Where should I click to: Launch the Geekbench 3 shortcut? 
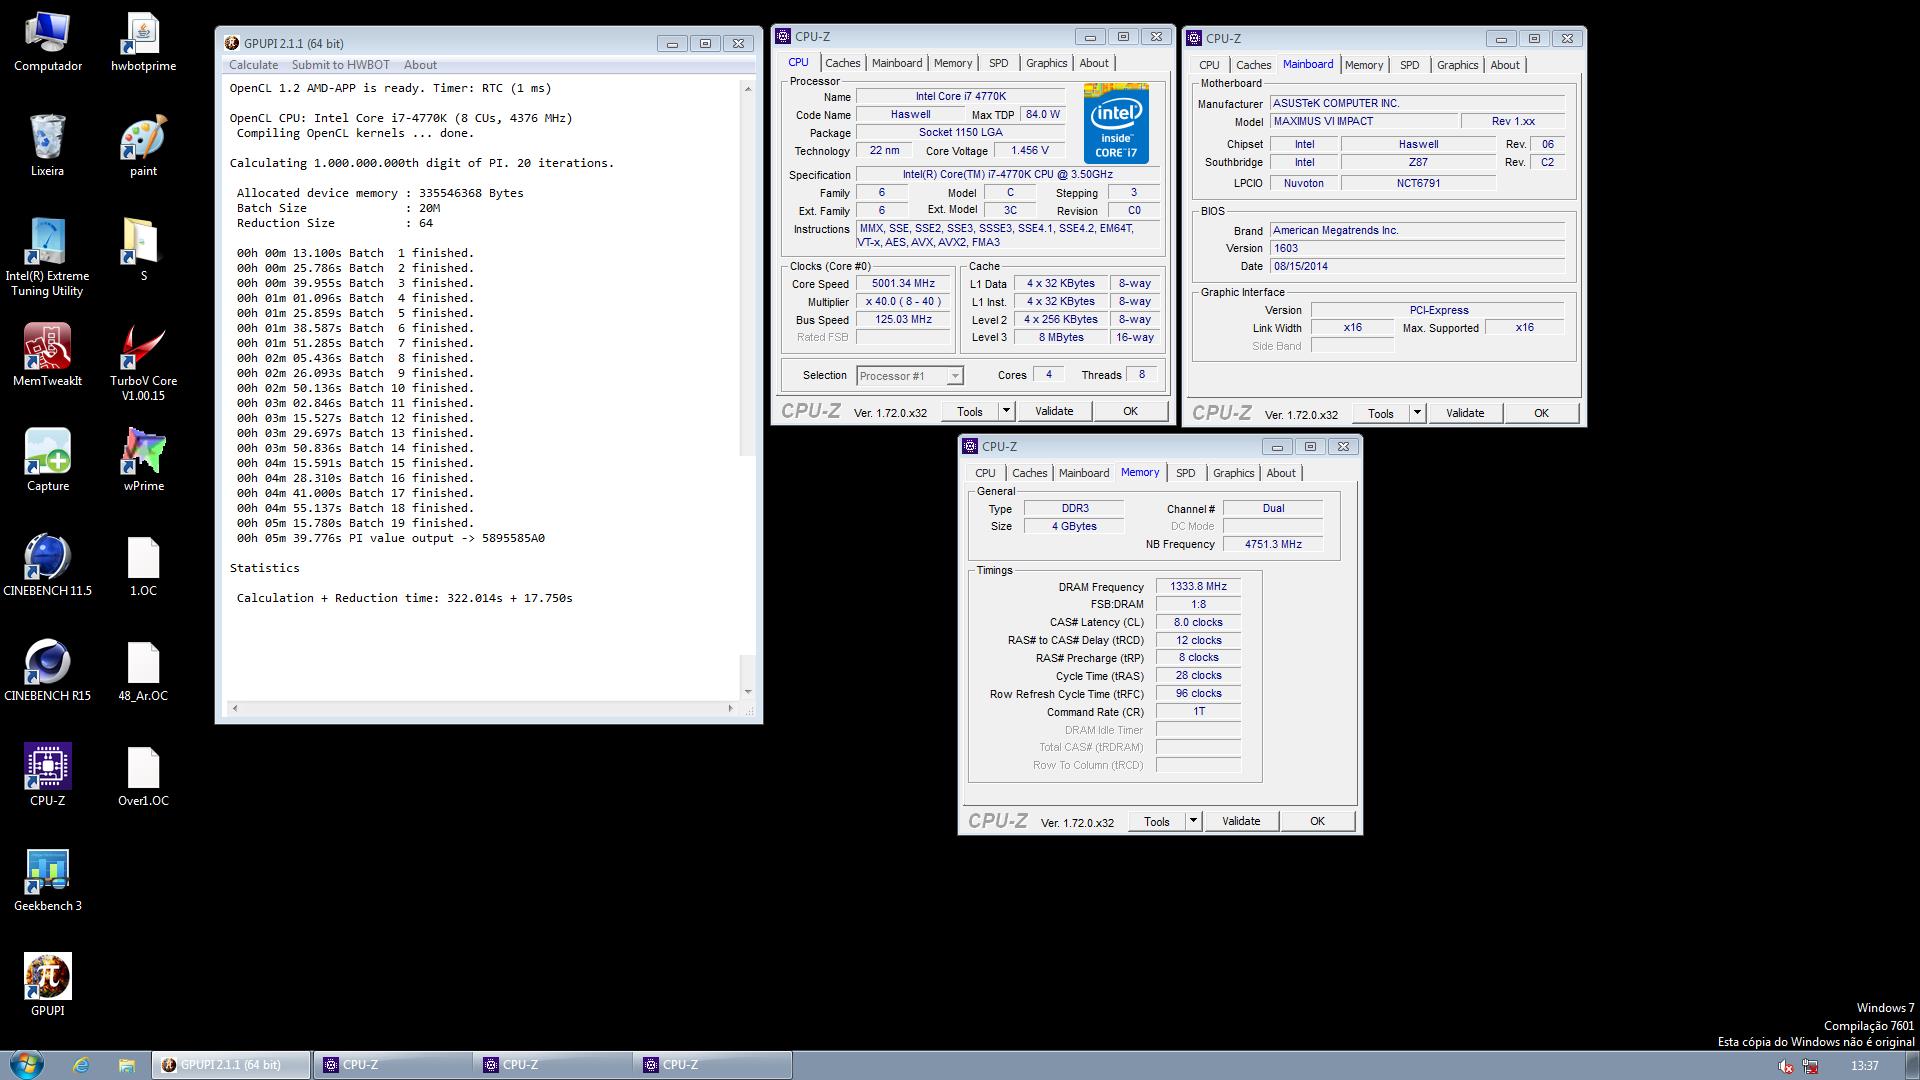click(47, 881)
